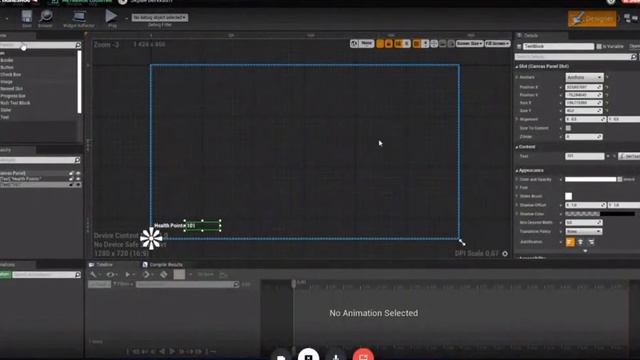The width and height of the screenshot is (640, 360).
Task: Select Image widget in palette
Action: point(7,82)
